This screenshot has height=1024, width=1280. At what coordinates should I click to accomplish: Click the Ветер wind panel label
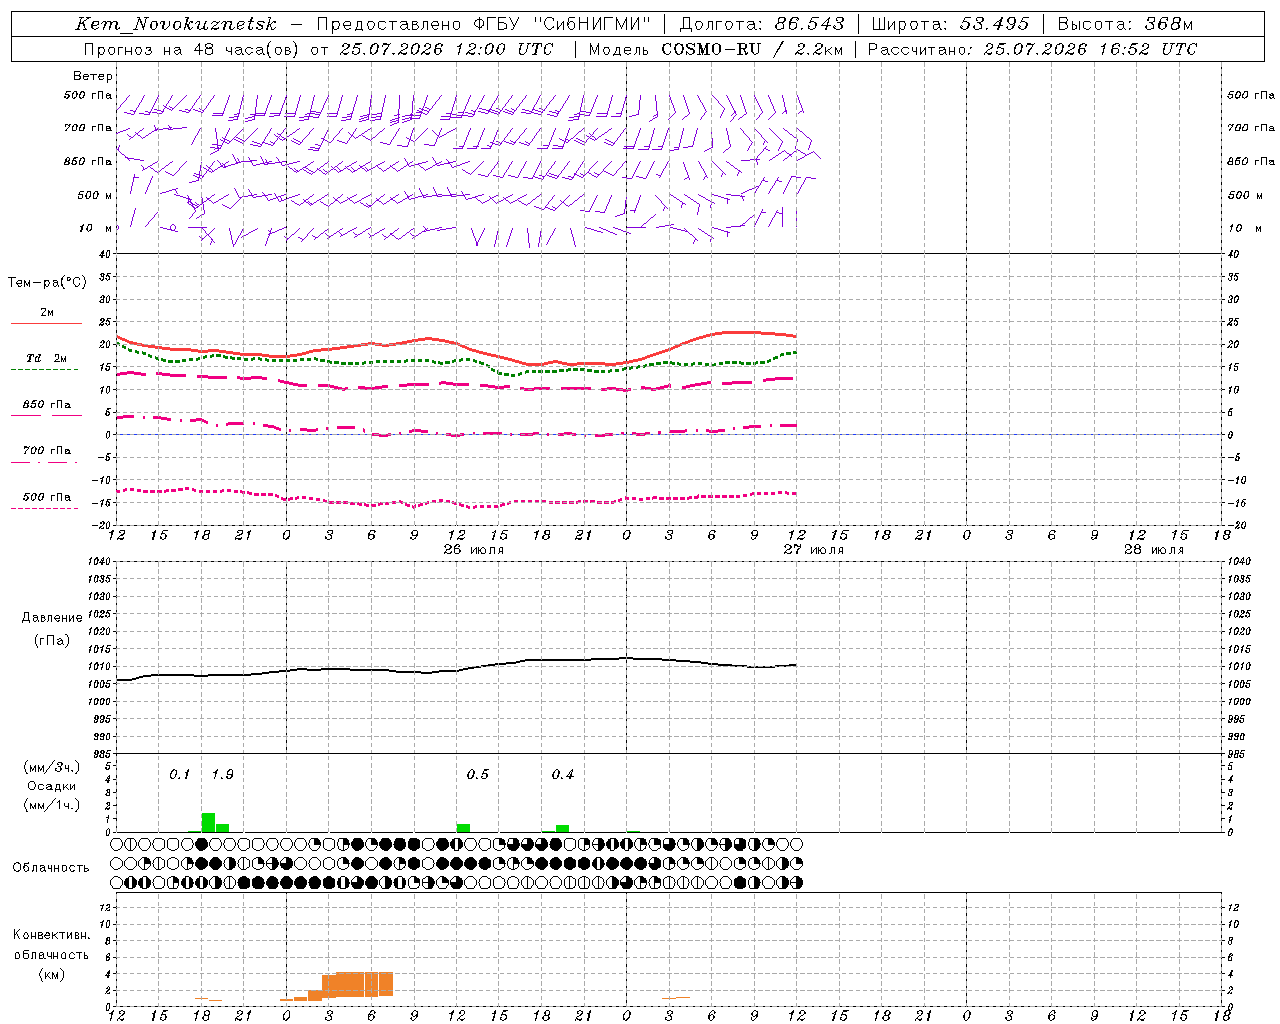[x=93, y=76]
